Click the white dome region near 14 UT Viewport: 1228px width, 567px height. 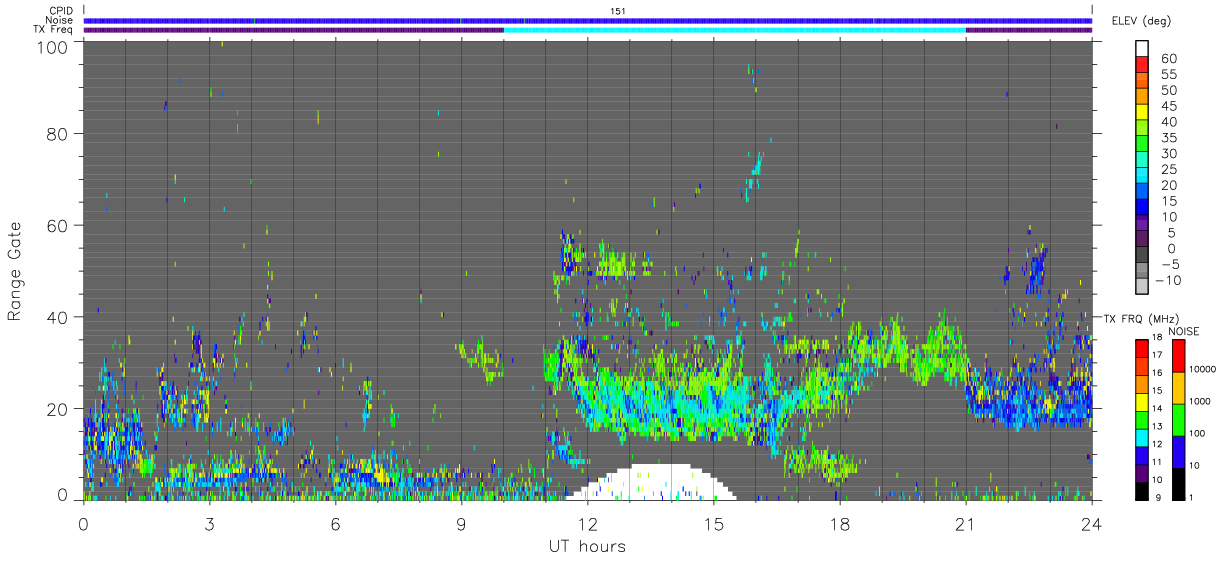pyautogui.click(x=651, y=484)
